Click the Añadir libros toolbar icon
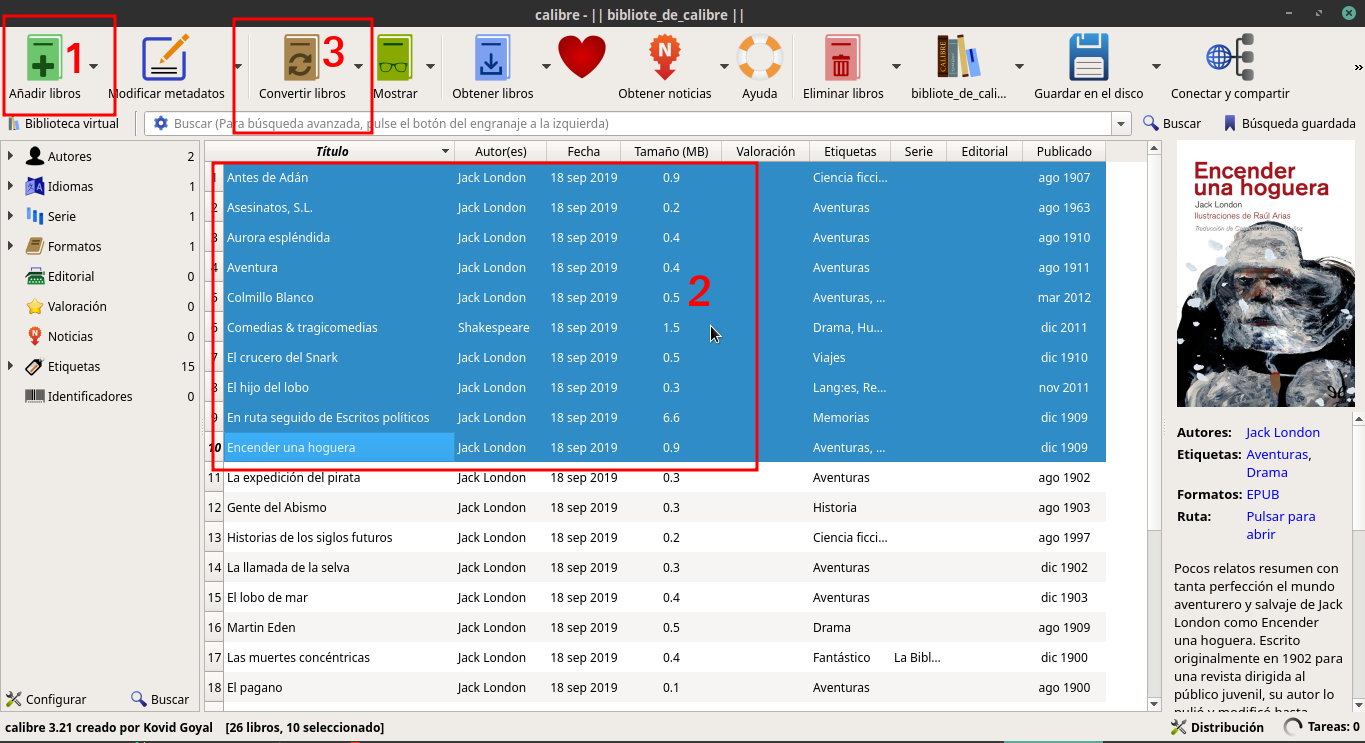This screenshot has width=1365, height=743. [43, 58]
